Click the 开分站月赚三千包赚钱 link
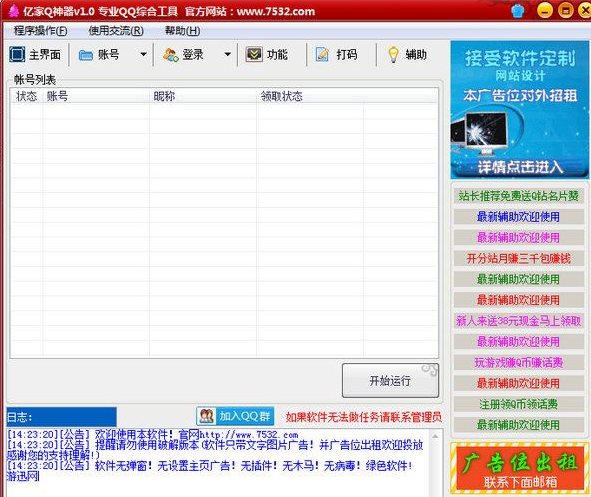Viewport: 591px width, 497px height. [518, 258]
